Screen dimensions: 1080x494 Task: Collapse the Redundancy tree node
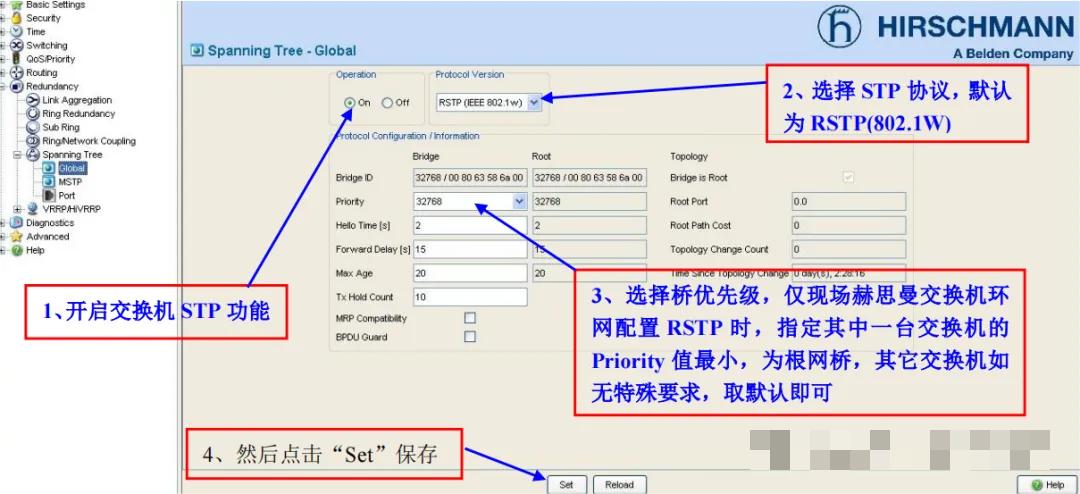pos(3,87)
